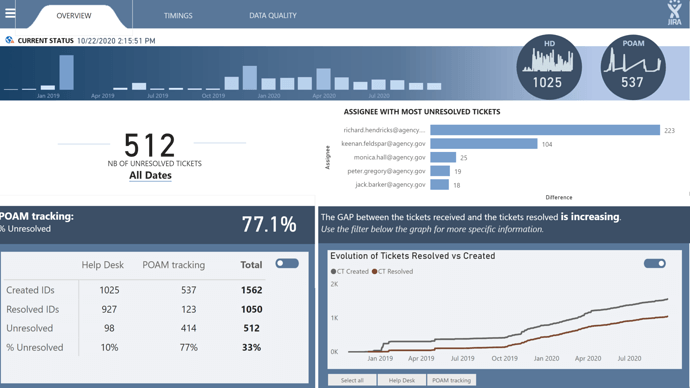Viewport: 690px width, 388px height.
Task: Click the CT Created legend marker
Action: [x=334, y=271]
